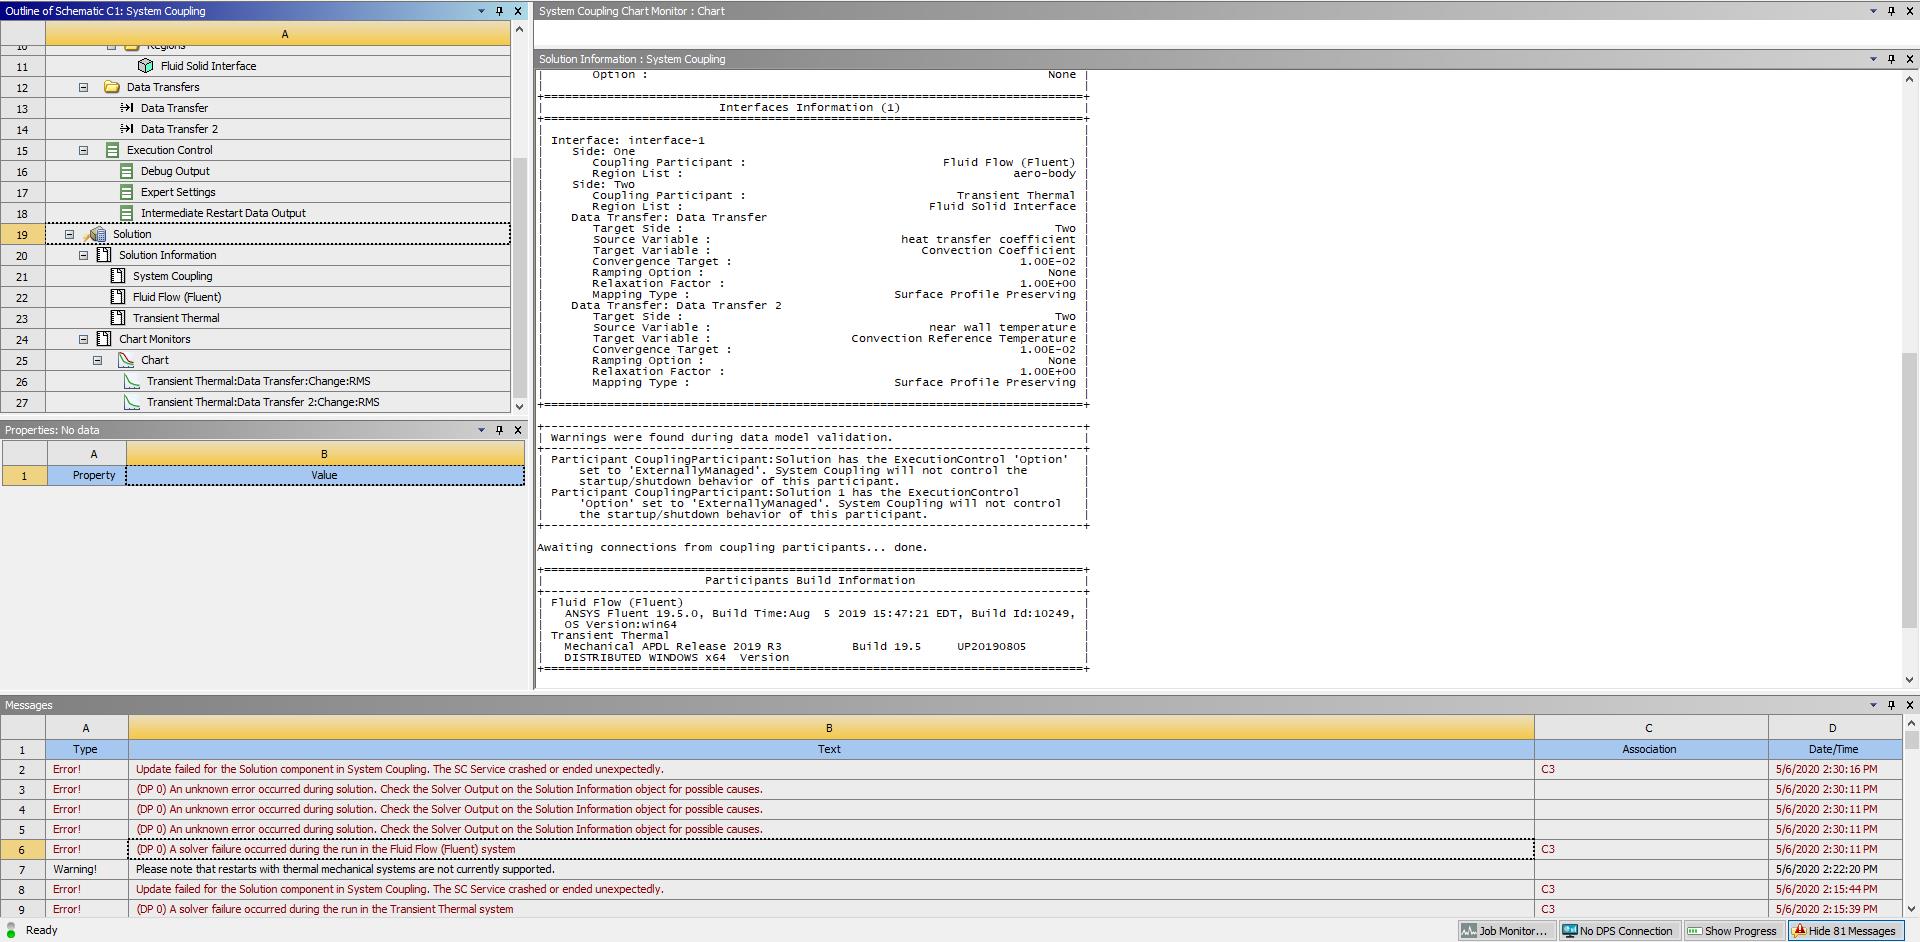1920x942 pixels.
Task: Open the Chart Monitor panel dropdown arrow
Action: [1873, 11]
